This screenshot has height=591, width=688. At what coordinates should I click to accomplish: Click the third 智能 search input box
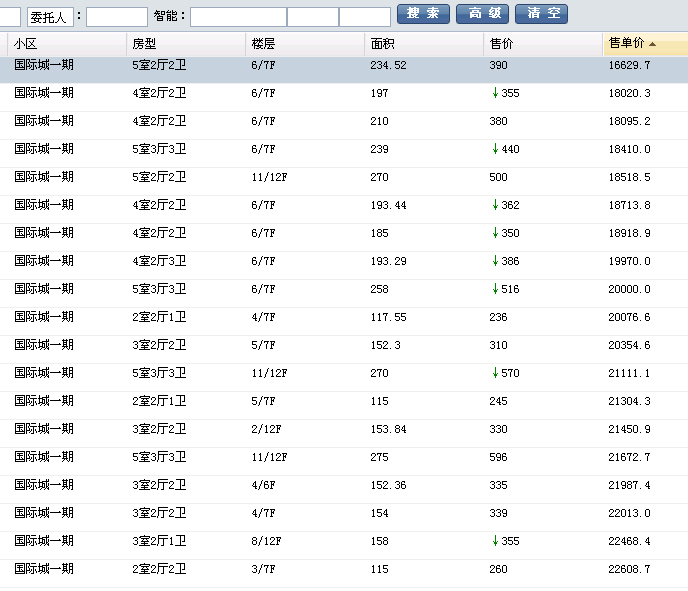point(365,17)
